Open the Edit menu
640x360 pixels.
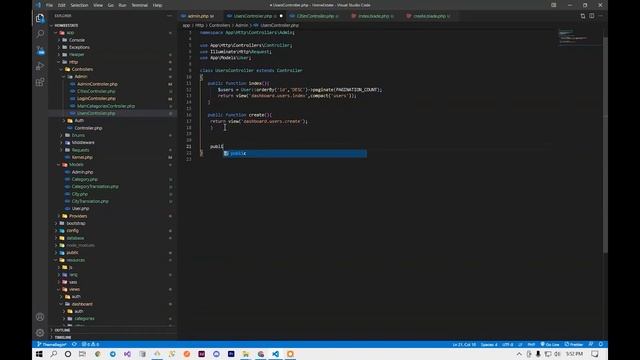[x=62, y=5]
